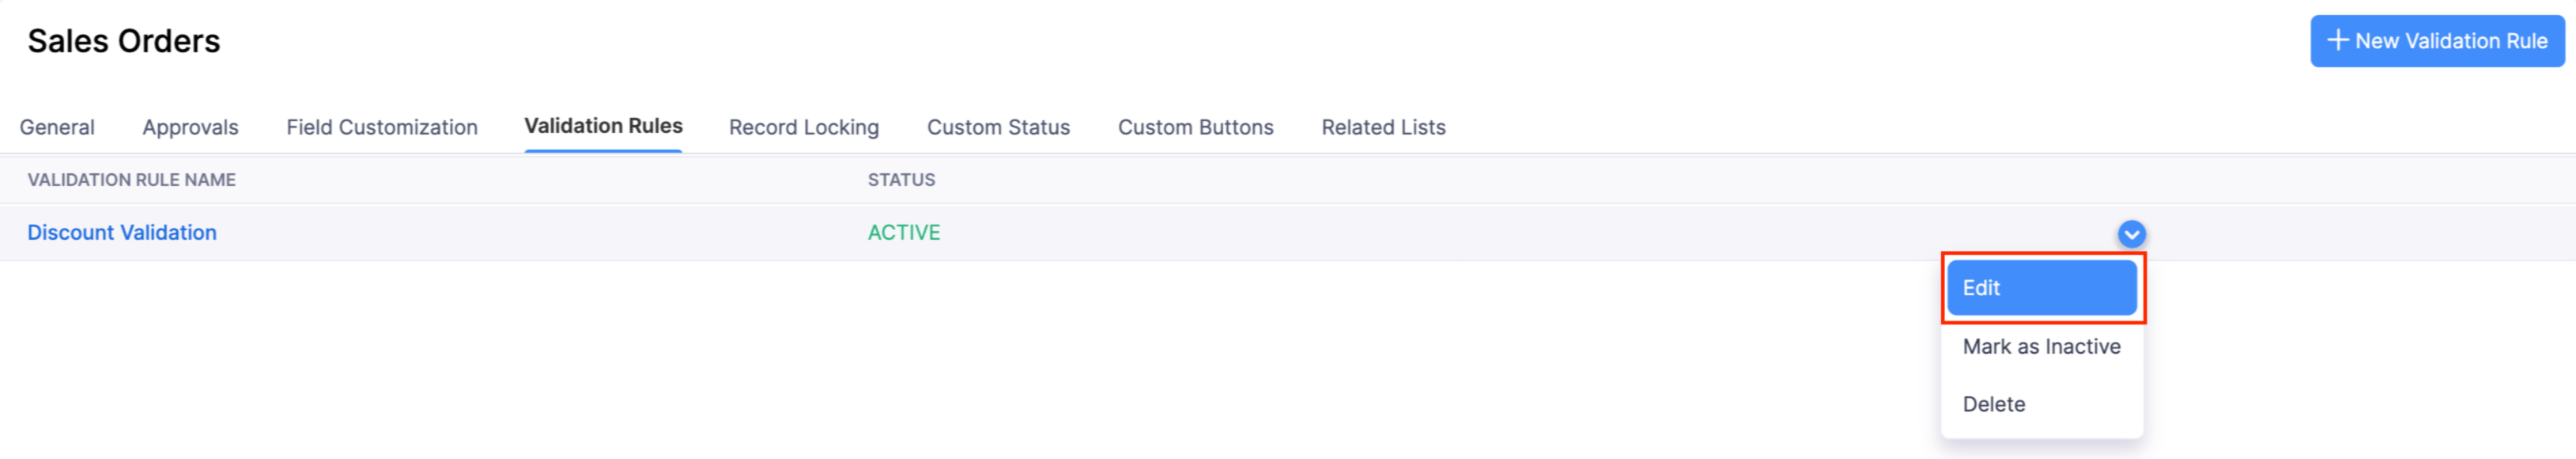Go to Field Customization settings

(380, 127)
